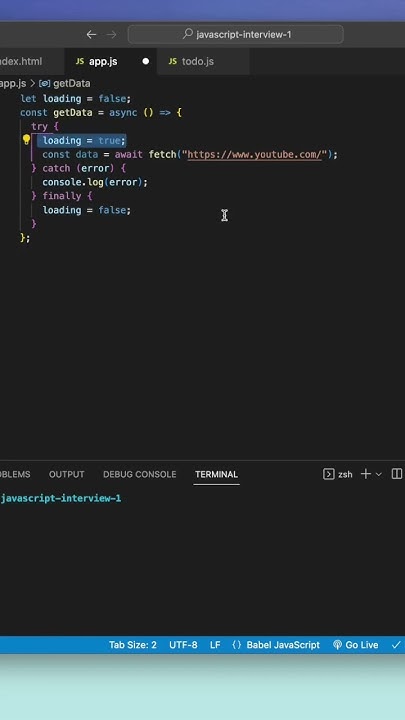Image resolution: width=405 pixels, height=720 pixels.
Task: Open the index.html tab
Action: [21, 61]
